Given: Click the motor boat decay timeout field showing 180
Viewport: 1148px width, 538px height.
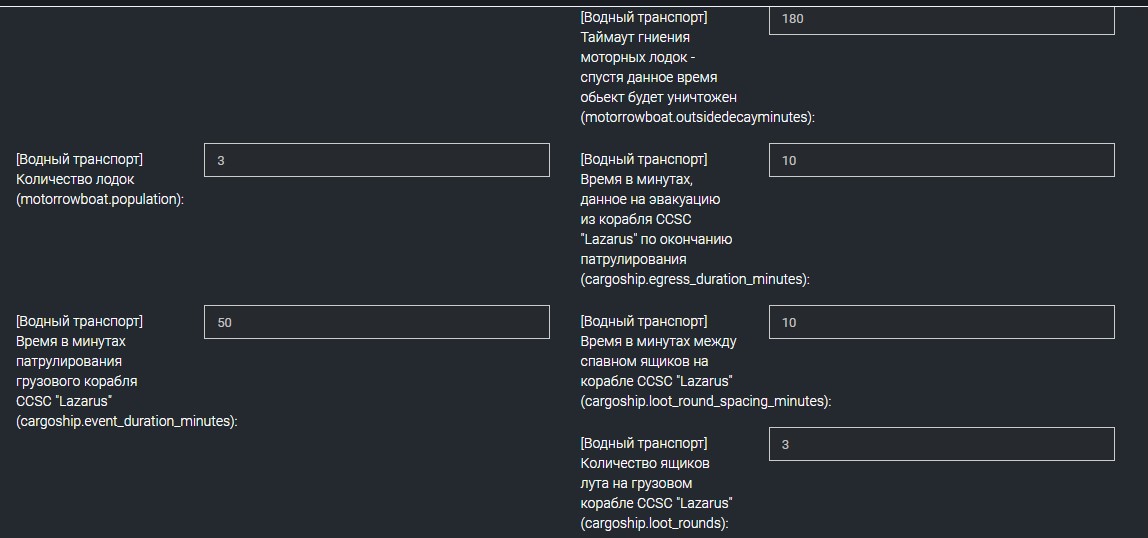Looking at the screenshot, I should coord(940,19).
